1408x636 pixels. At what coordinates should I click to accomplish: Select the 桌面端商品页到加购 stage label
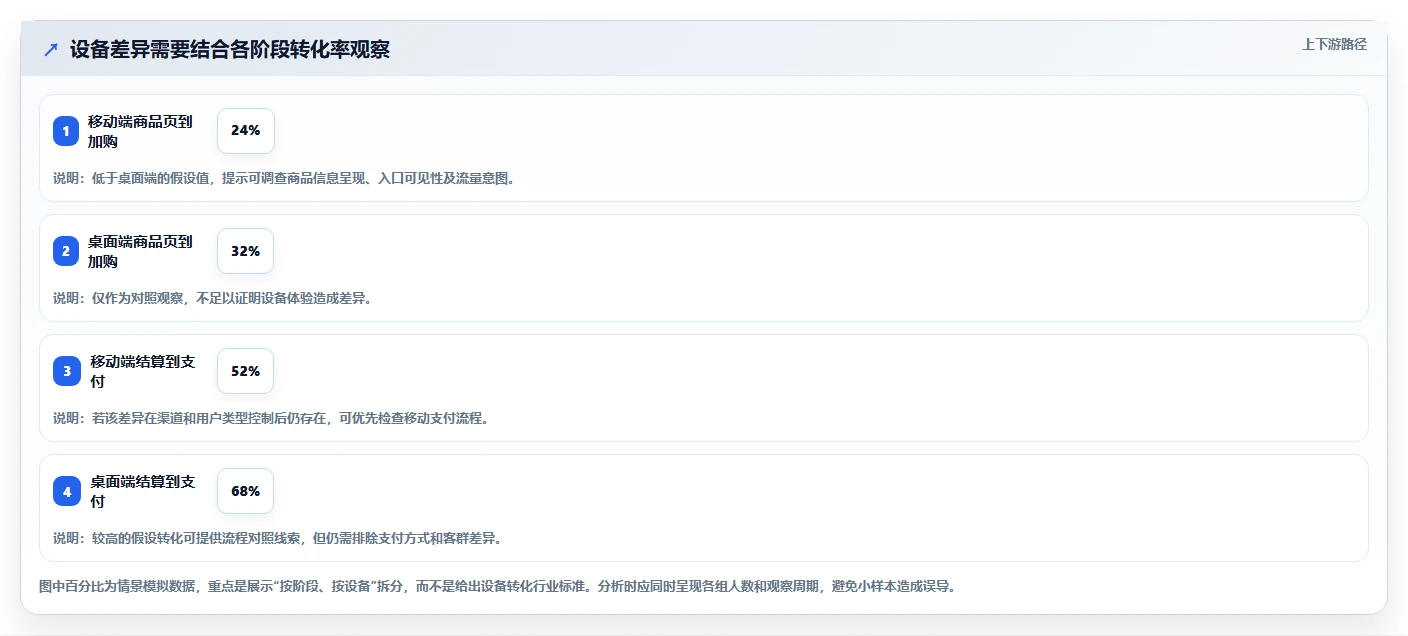(140, 251)
